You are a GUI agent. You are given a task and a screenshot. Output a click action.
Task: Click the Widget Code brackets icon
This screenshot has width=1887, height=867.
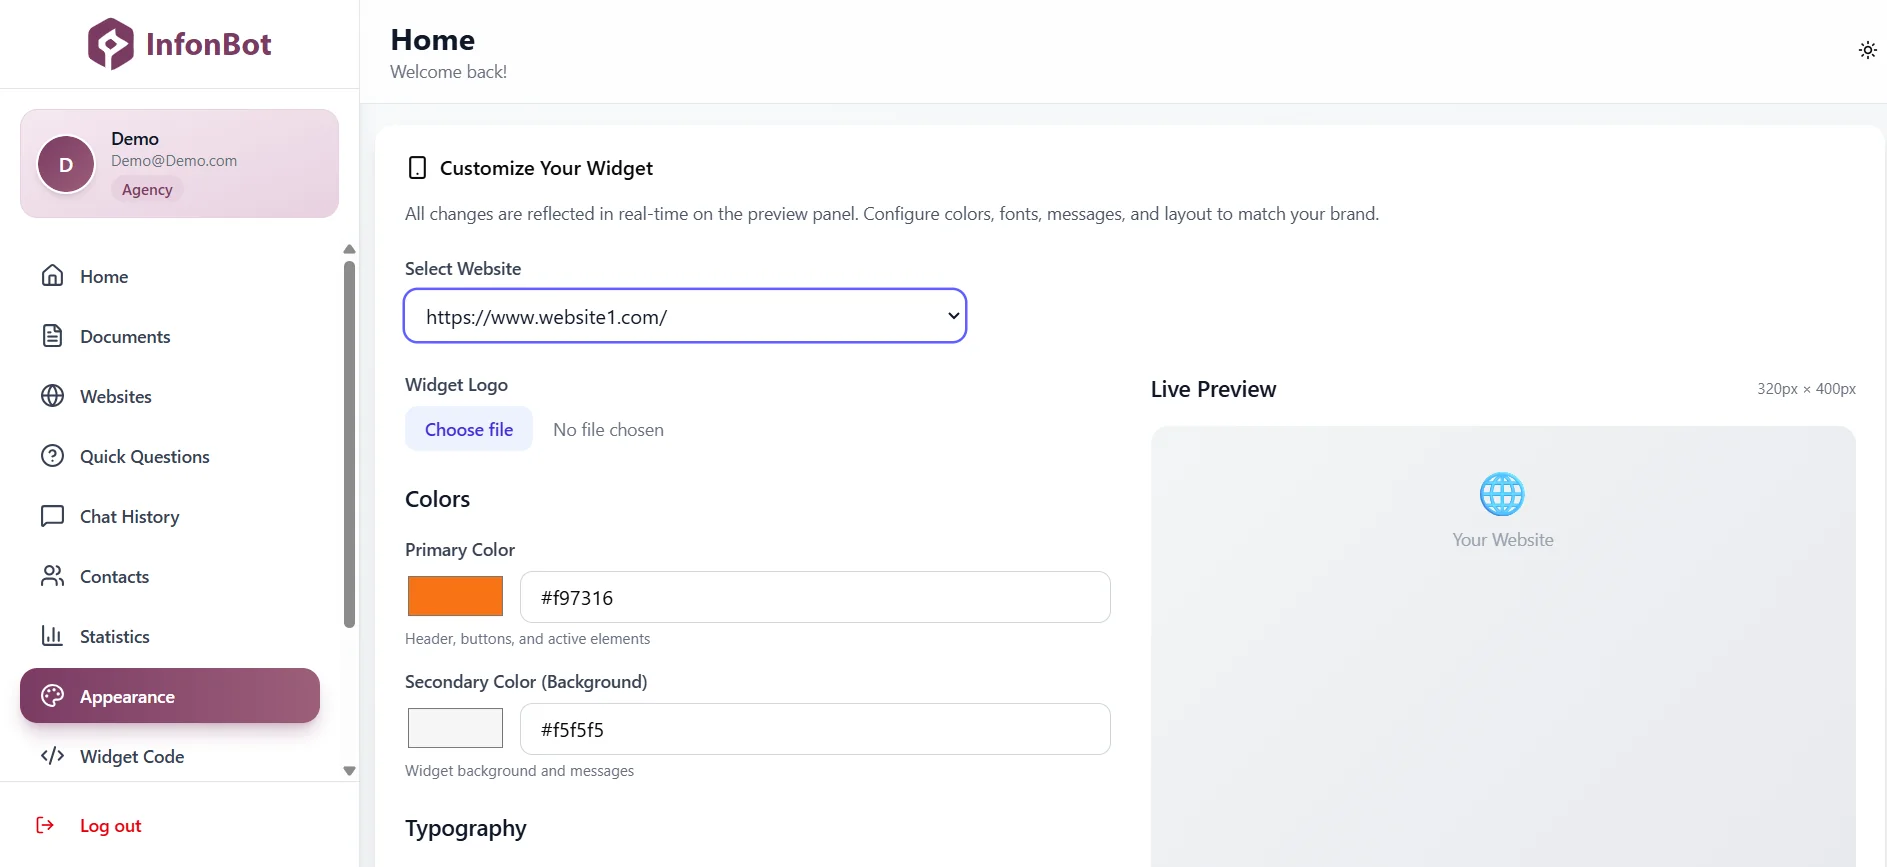(x=52, y=756)
